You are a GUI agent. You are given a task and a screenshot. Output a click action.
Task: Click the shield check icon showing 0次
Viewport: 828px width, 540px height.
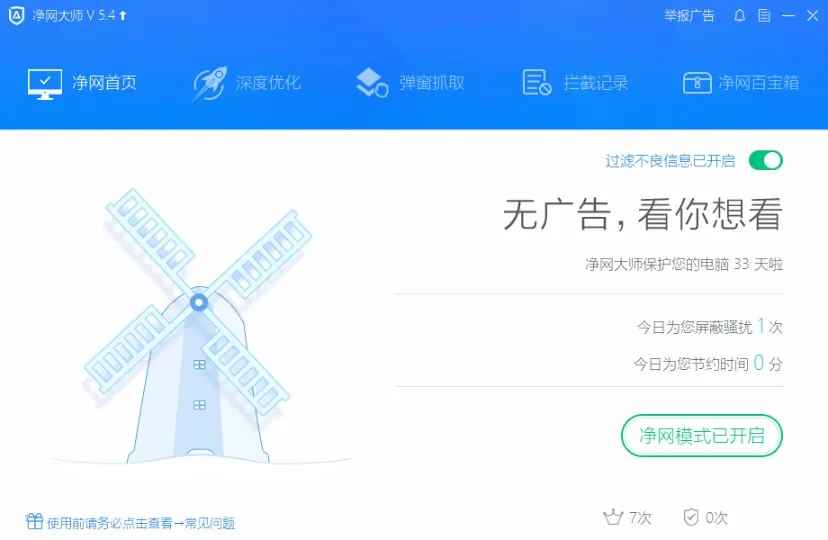(691, 517)
